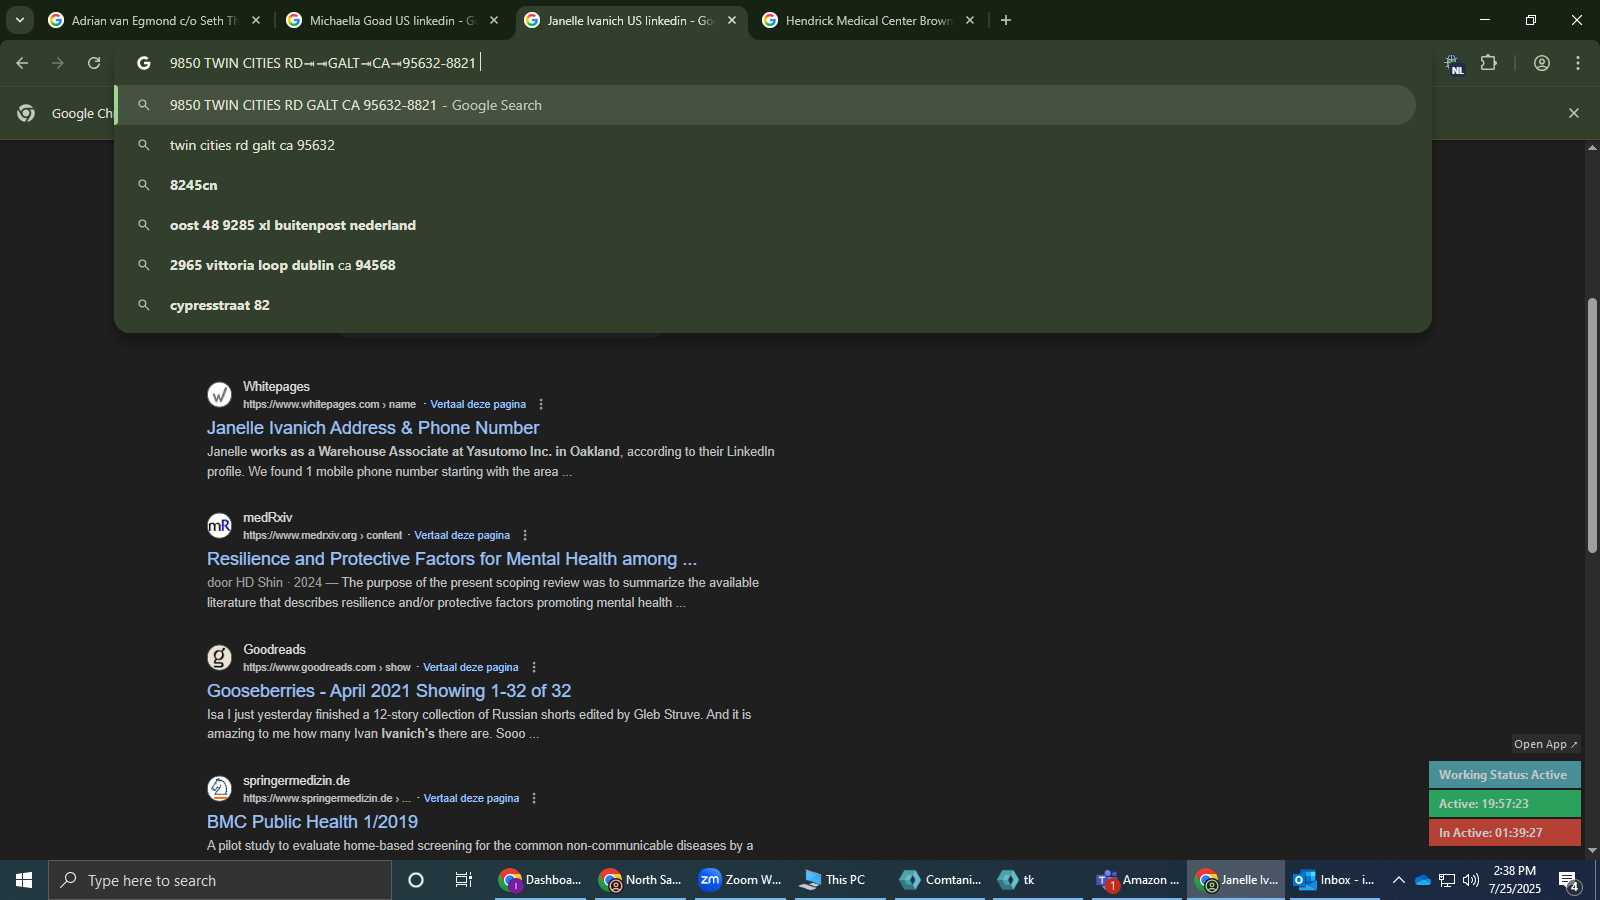Viewport: 1600px width, 900px height.
Task: Select suggestion 9850 TWIN CITIES RD Google Search
Action: tap(765, 105)
